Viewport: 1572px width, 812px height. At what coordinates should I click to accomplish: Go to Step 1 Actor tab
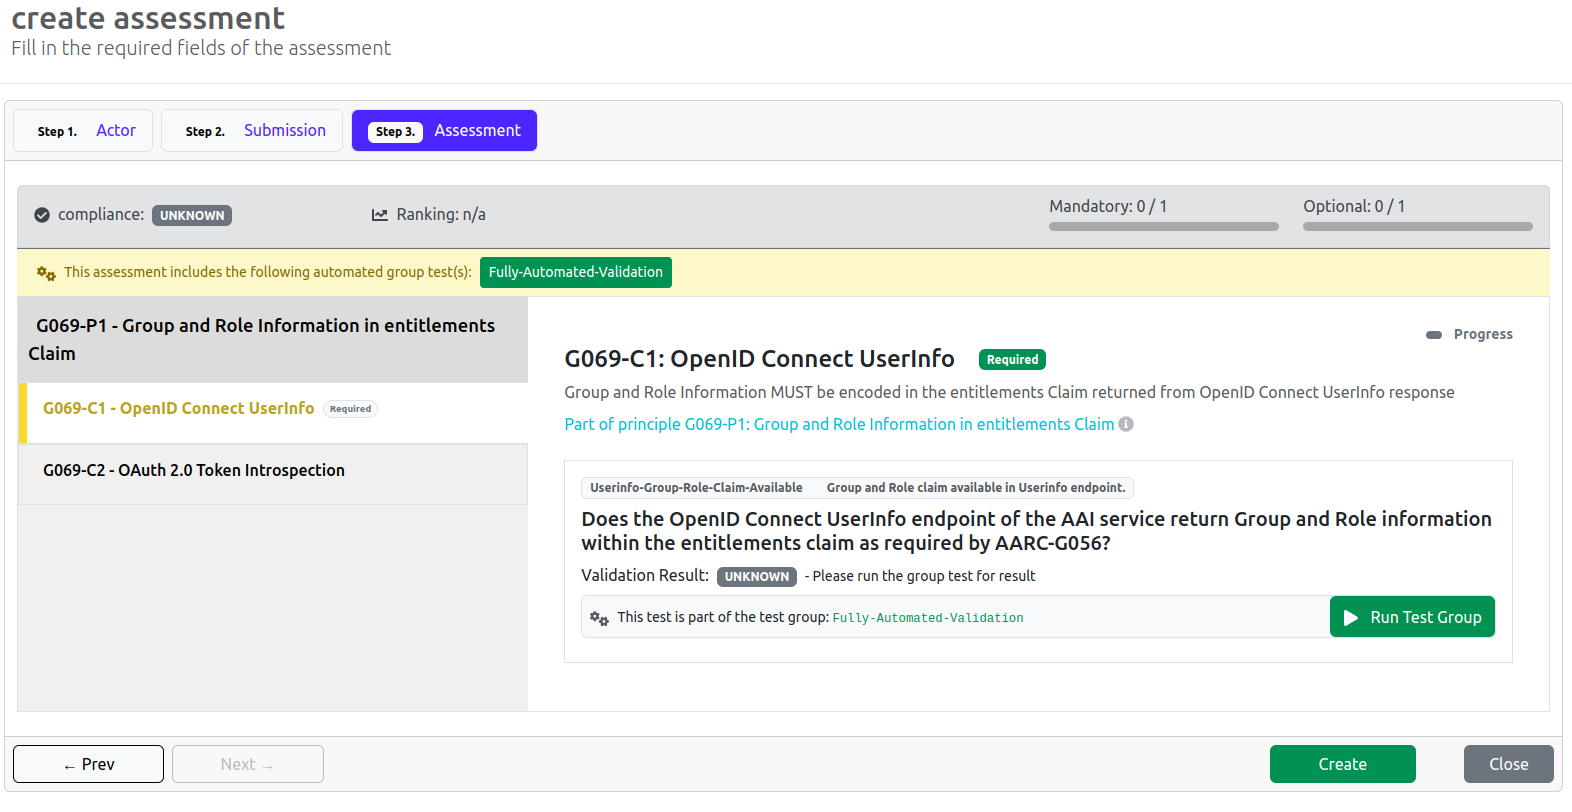83,131
